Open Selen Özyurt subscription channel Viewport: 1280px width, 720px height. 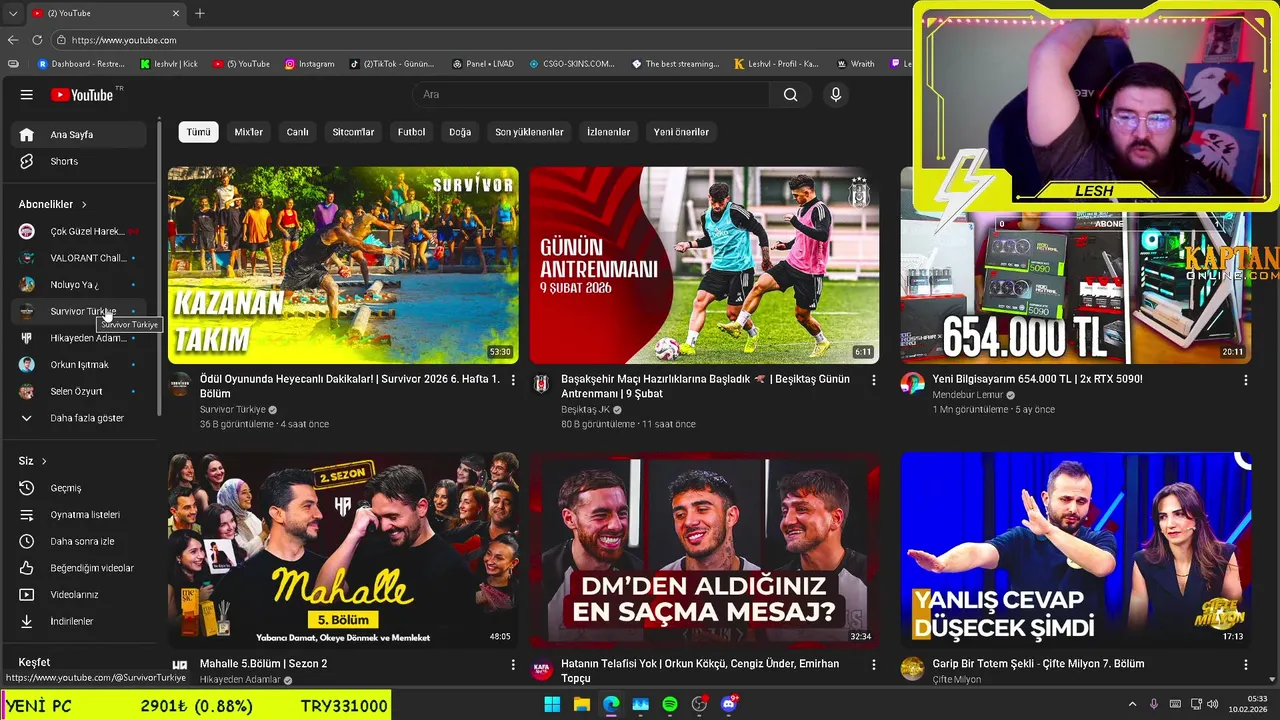point(79,391)
